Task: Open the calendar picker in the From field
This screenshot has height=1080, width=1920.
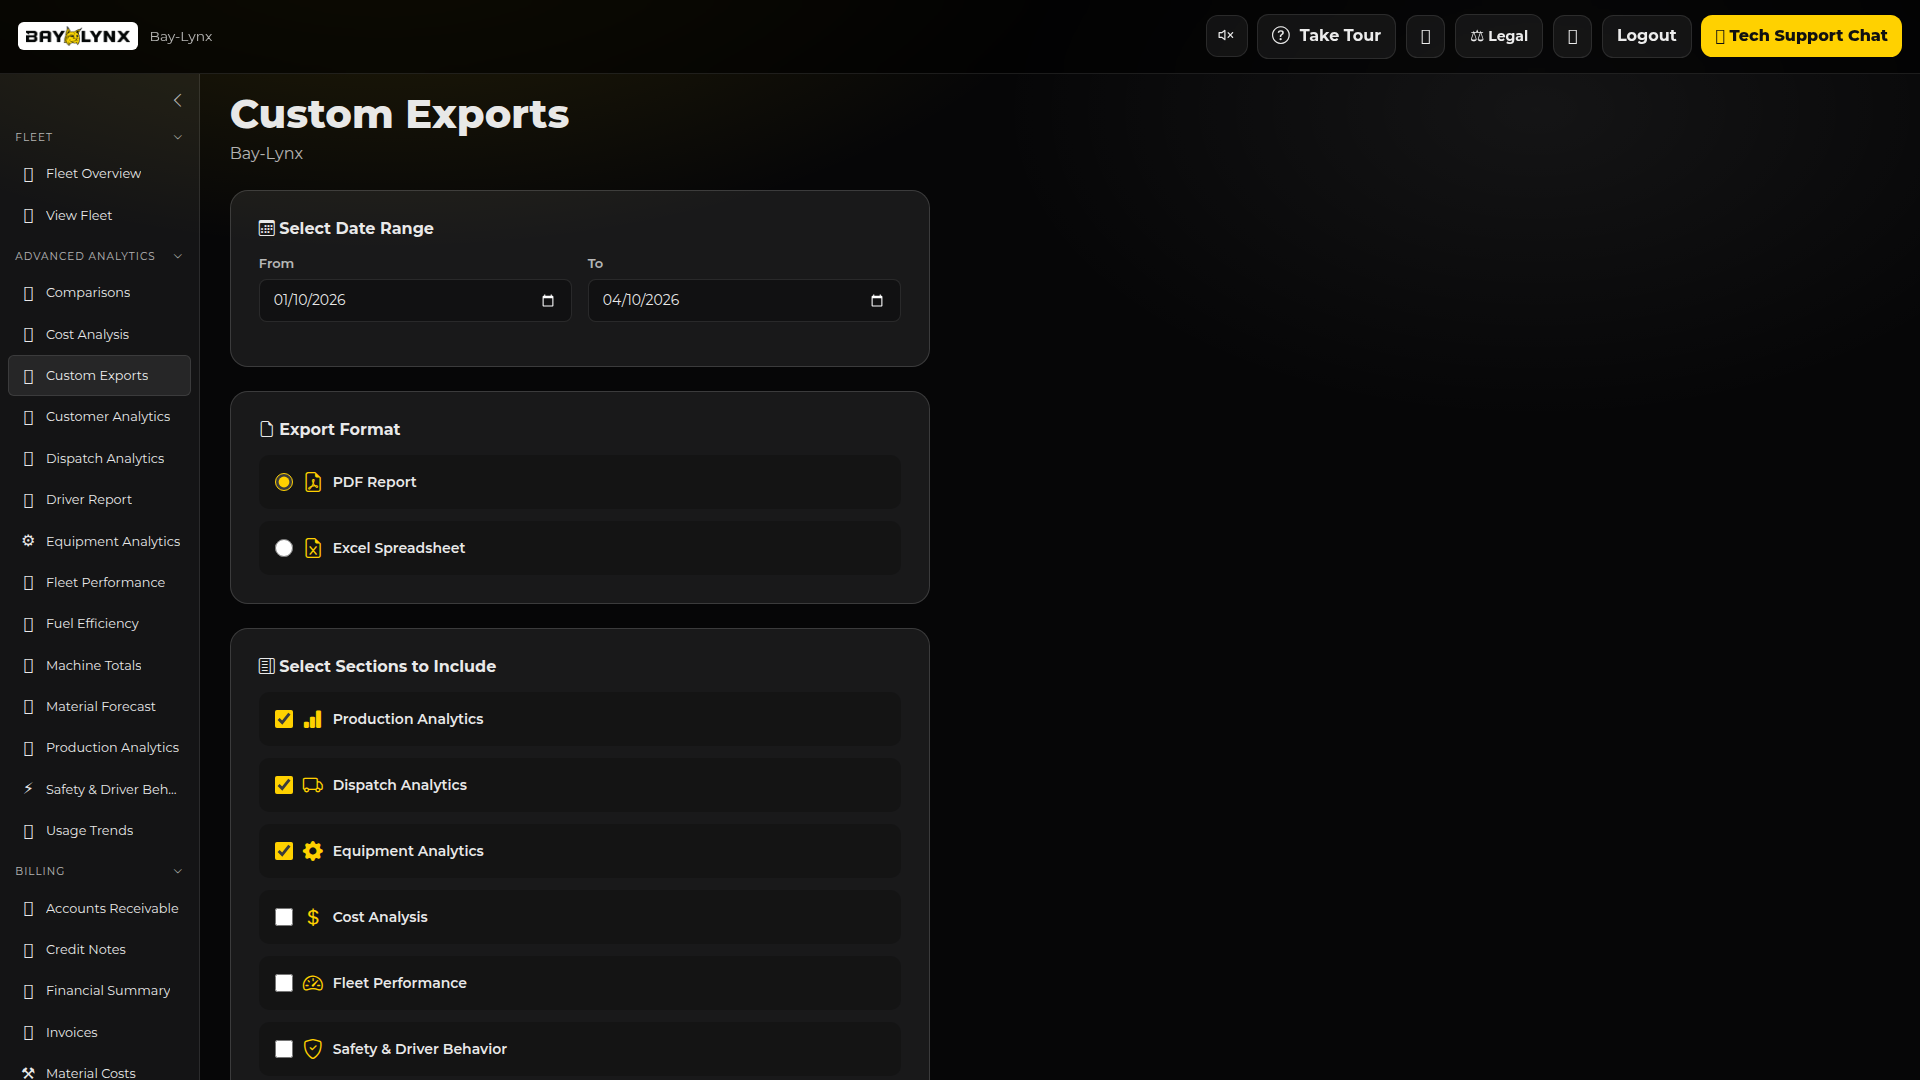Action: [547, 300]
